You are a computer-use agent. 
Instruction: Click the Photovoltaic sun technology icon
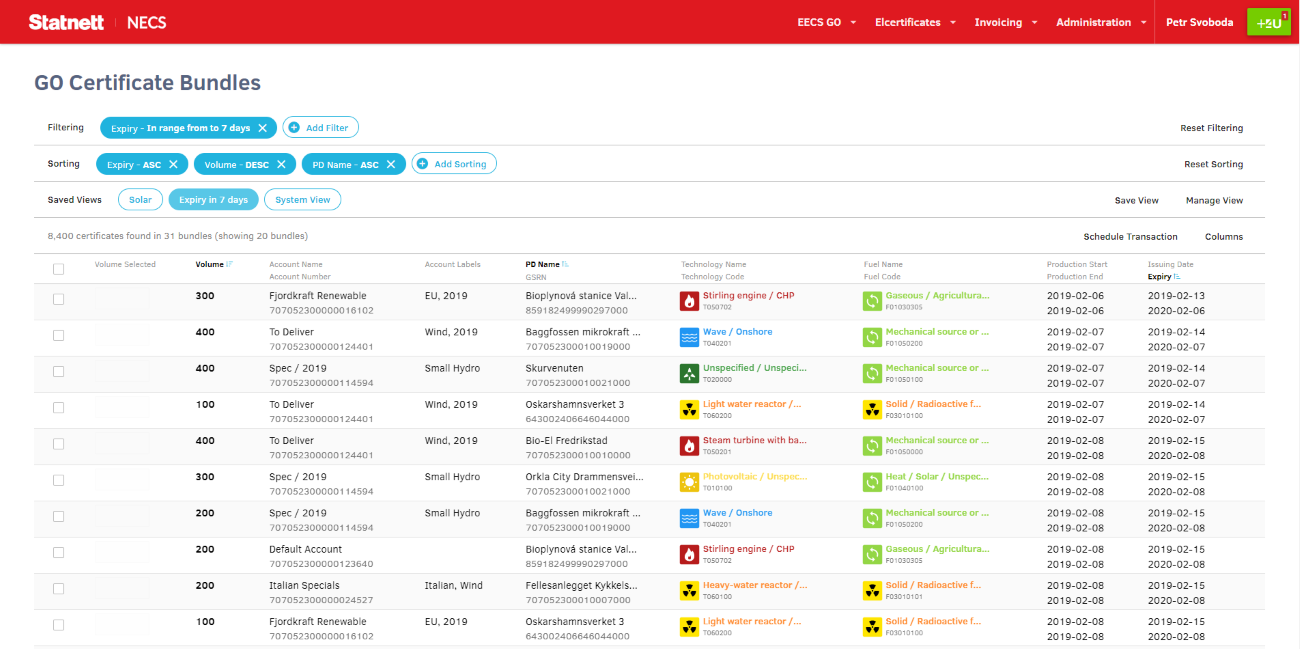click(x=689, y=482)
